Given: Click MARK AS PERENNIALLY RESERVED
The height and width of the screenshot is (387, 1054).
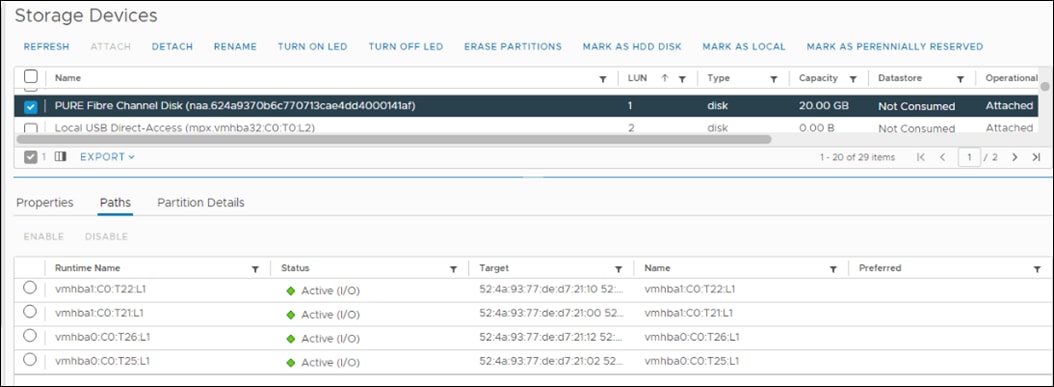Looking at the screenshot, I should point(895,46).
